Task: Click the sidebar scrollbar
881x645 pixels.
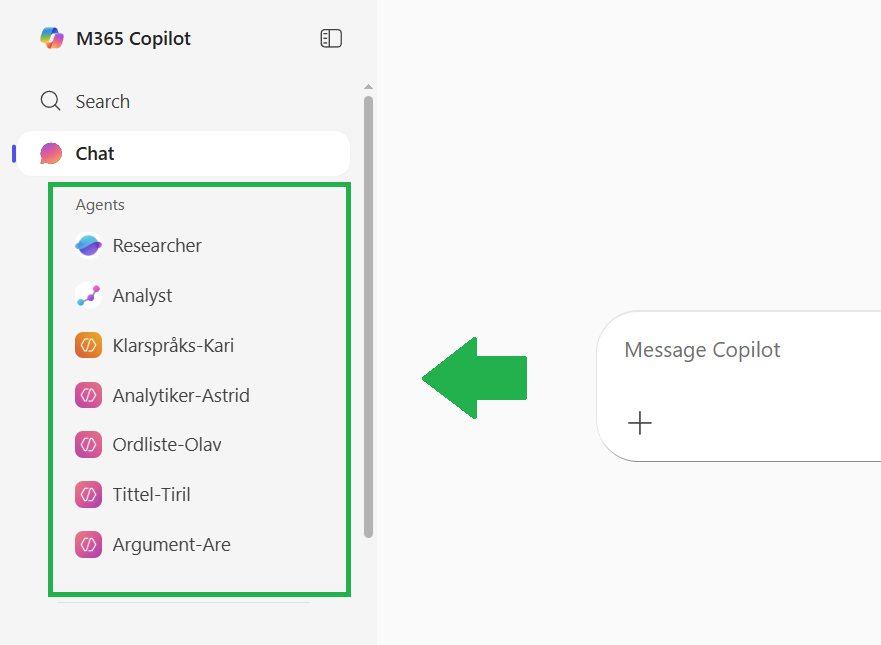Action: pos(368,310)
